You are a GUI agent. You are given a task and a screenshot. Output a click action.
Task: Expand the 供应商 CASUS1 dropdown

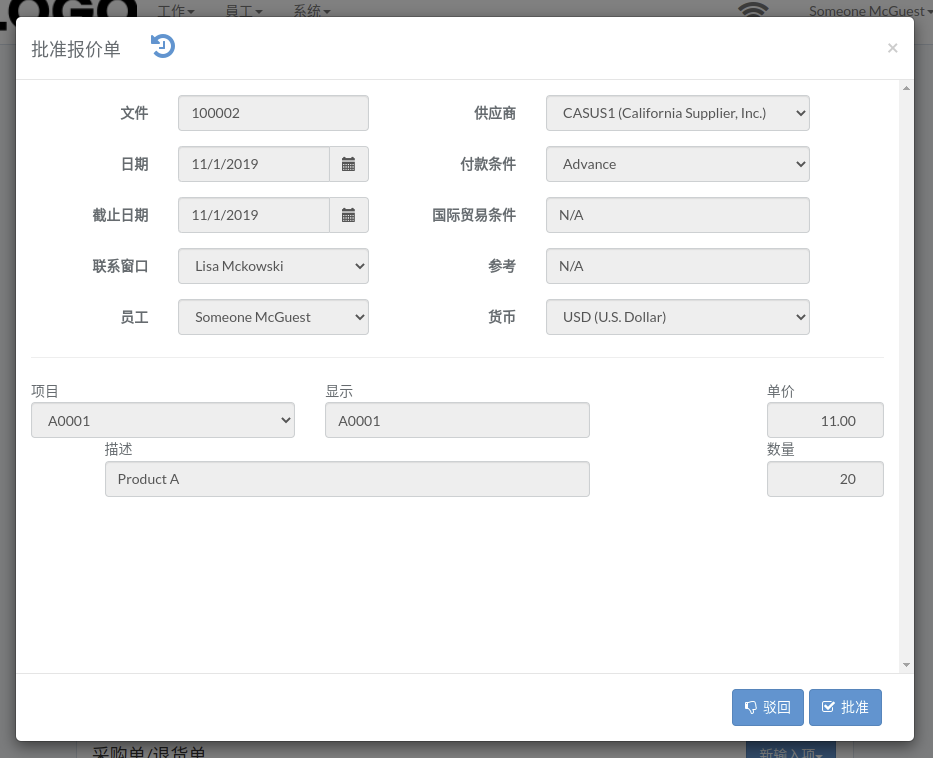tap(678, 113)
